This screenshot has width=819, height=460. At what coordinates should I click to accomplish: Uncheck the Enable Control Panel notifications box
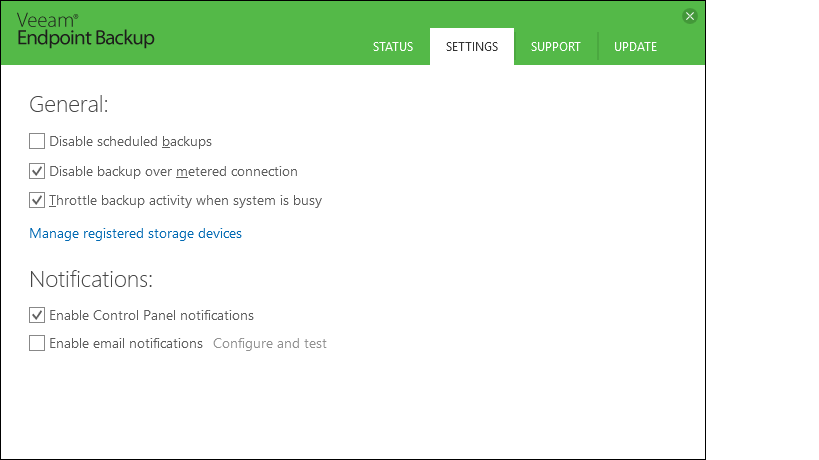click(37, 315)
